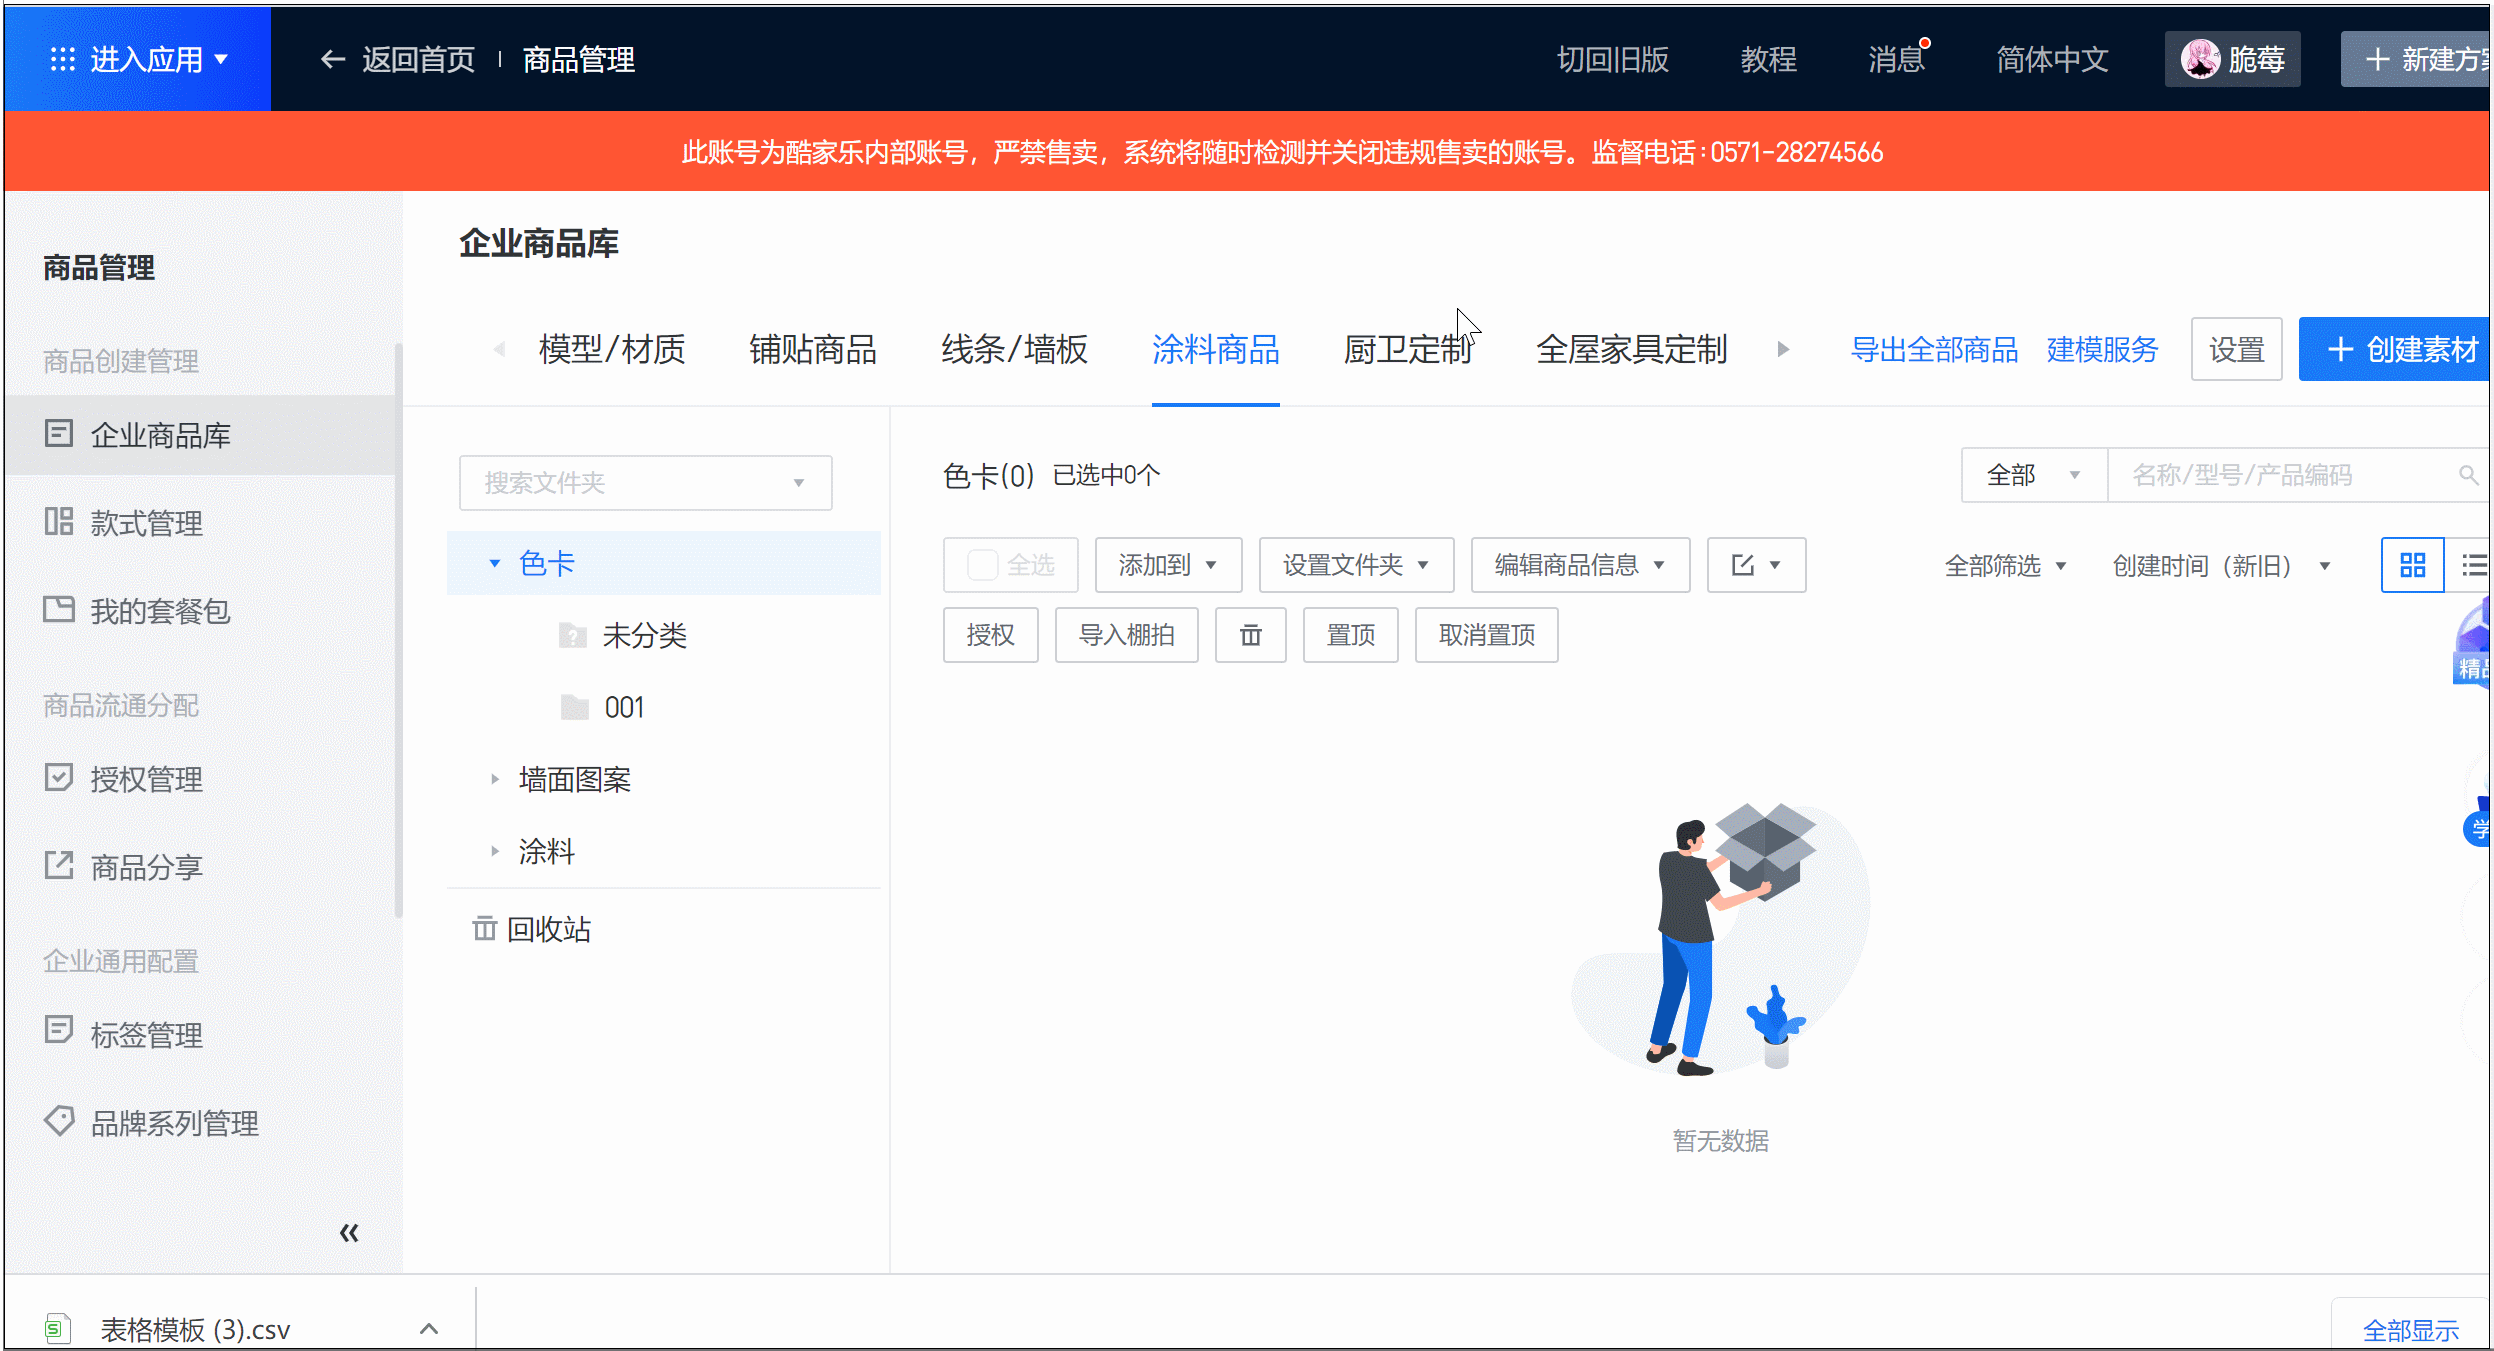Viewport: 2494px width, 1351px height.
Task: Switch to grid view icon
Action: tap(2412, 565)
